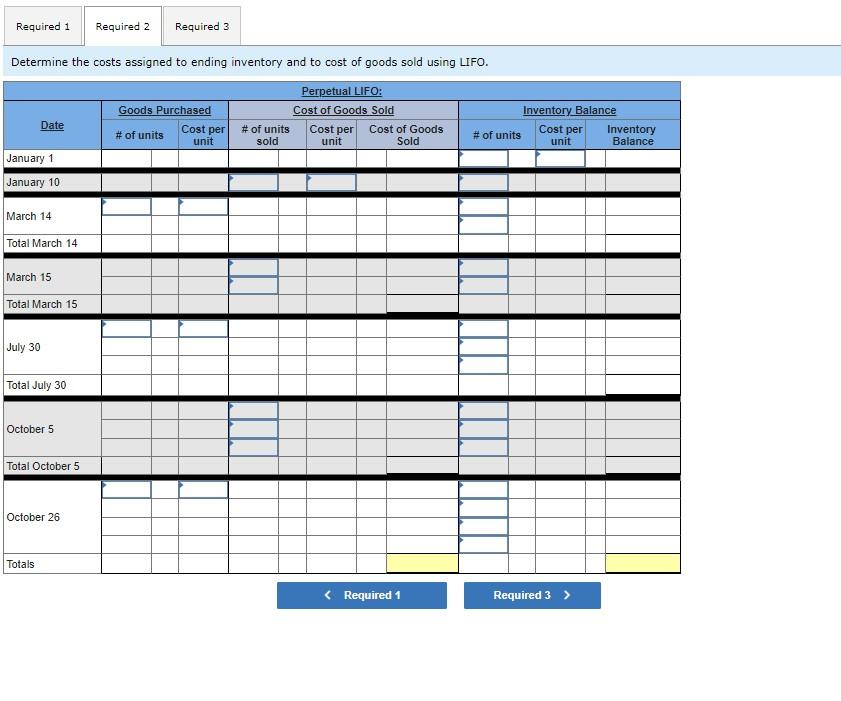
Task: Select March 14 first inventory units field
Action: coord(483,206)
